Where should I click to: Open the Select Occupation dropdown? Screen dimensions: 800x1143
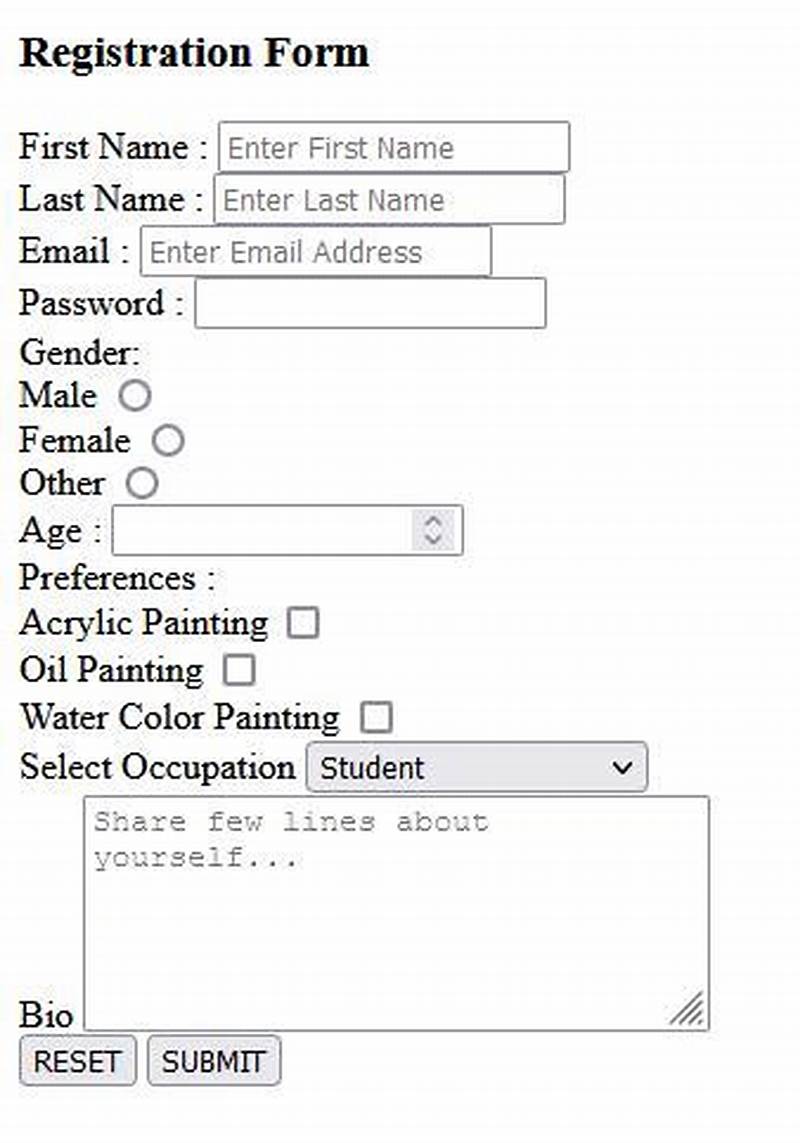tap(475, 767)
